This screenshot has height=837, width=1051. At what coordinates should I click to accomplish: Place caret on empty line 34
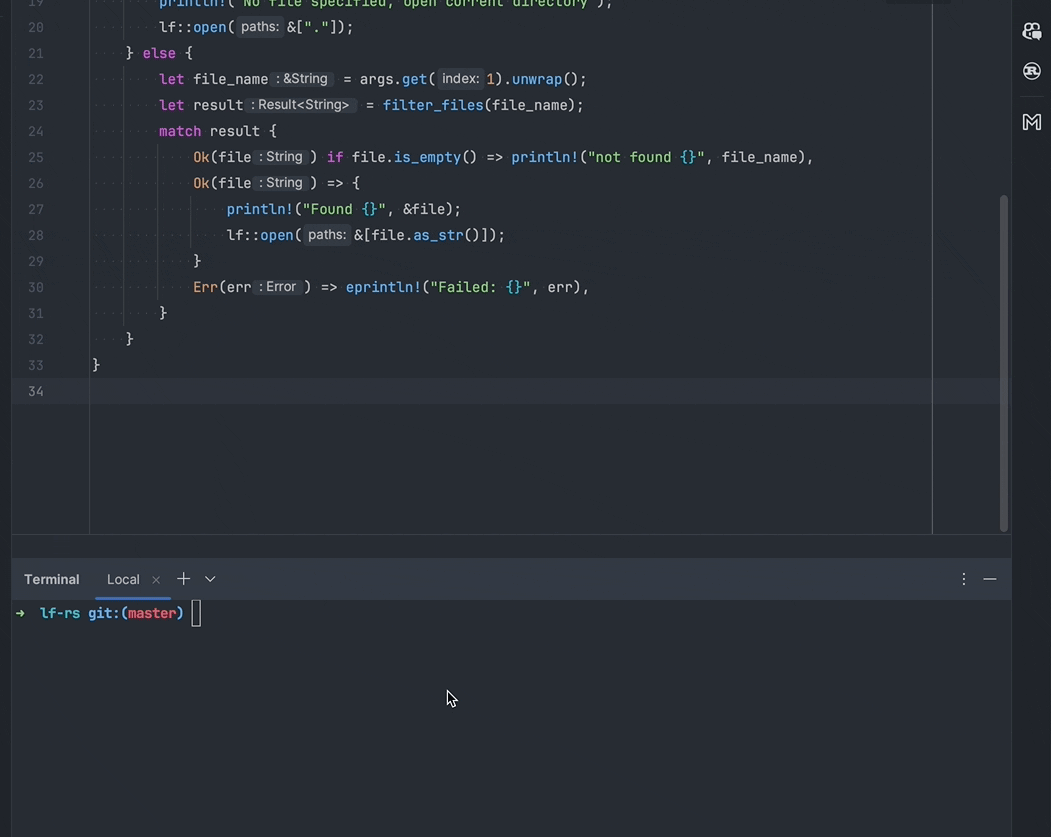click(509, 391)
